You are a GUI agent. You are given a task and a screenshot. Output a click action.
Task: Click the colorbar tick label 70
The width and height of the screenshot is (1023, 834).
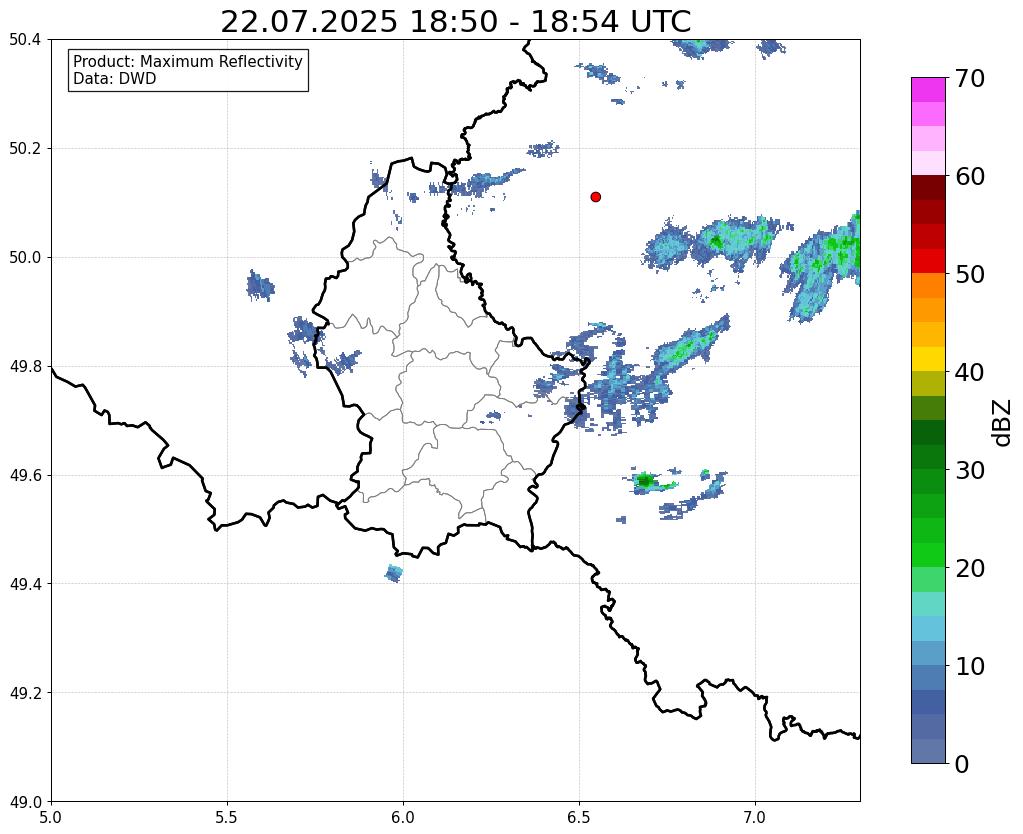click(970, 78)
